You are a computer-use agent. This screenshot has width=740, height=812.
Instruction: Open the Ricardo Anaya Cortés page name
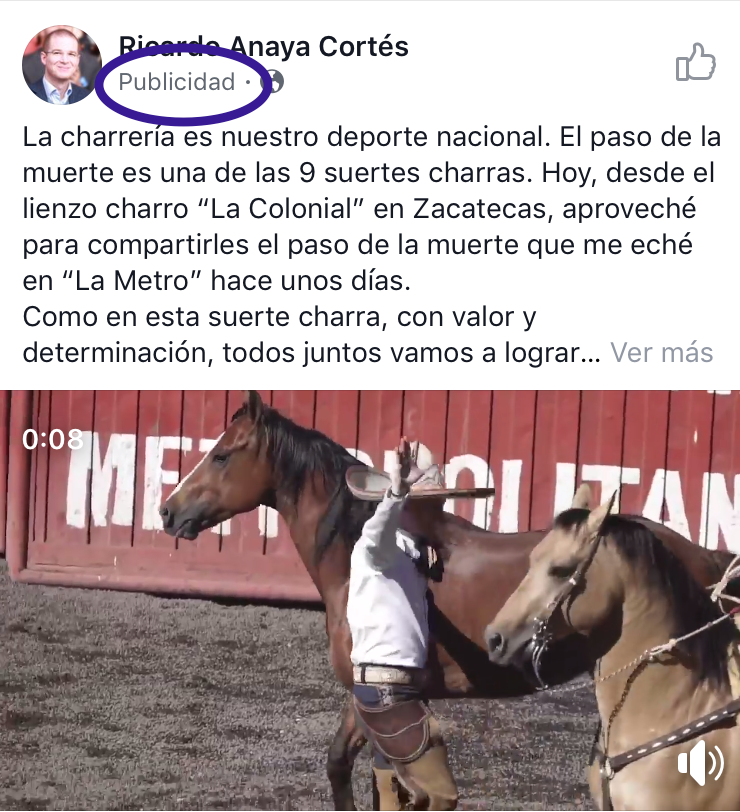point(264,46)
